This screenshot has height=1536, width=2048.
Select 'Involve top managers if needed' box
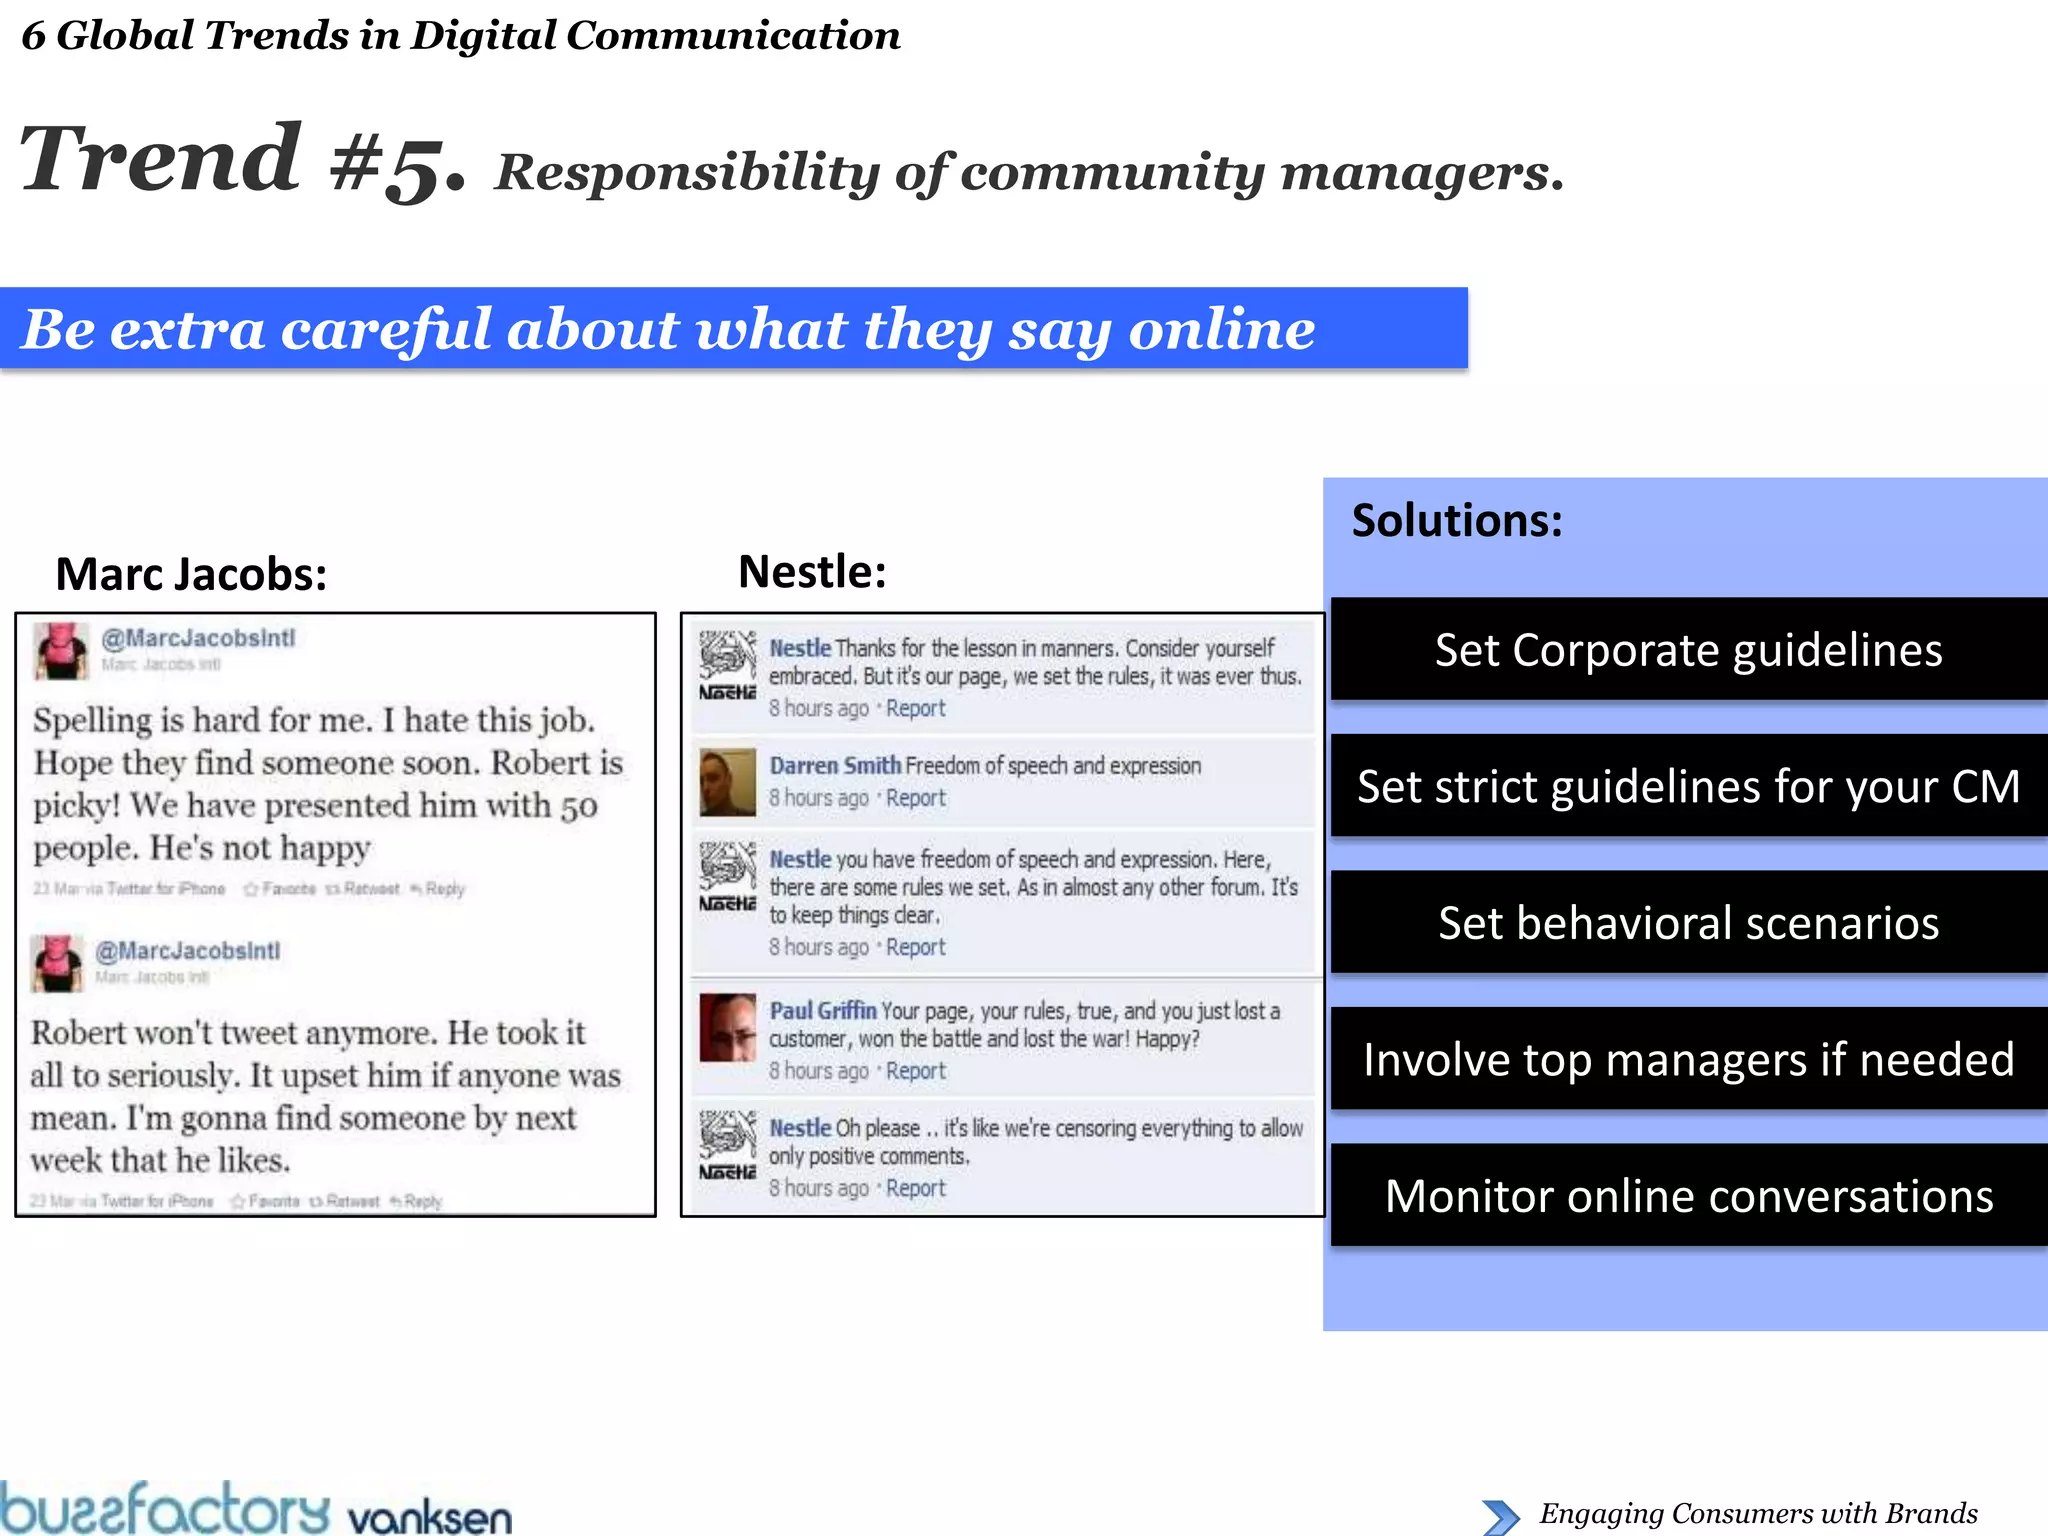pos(1689,1059)
